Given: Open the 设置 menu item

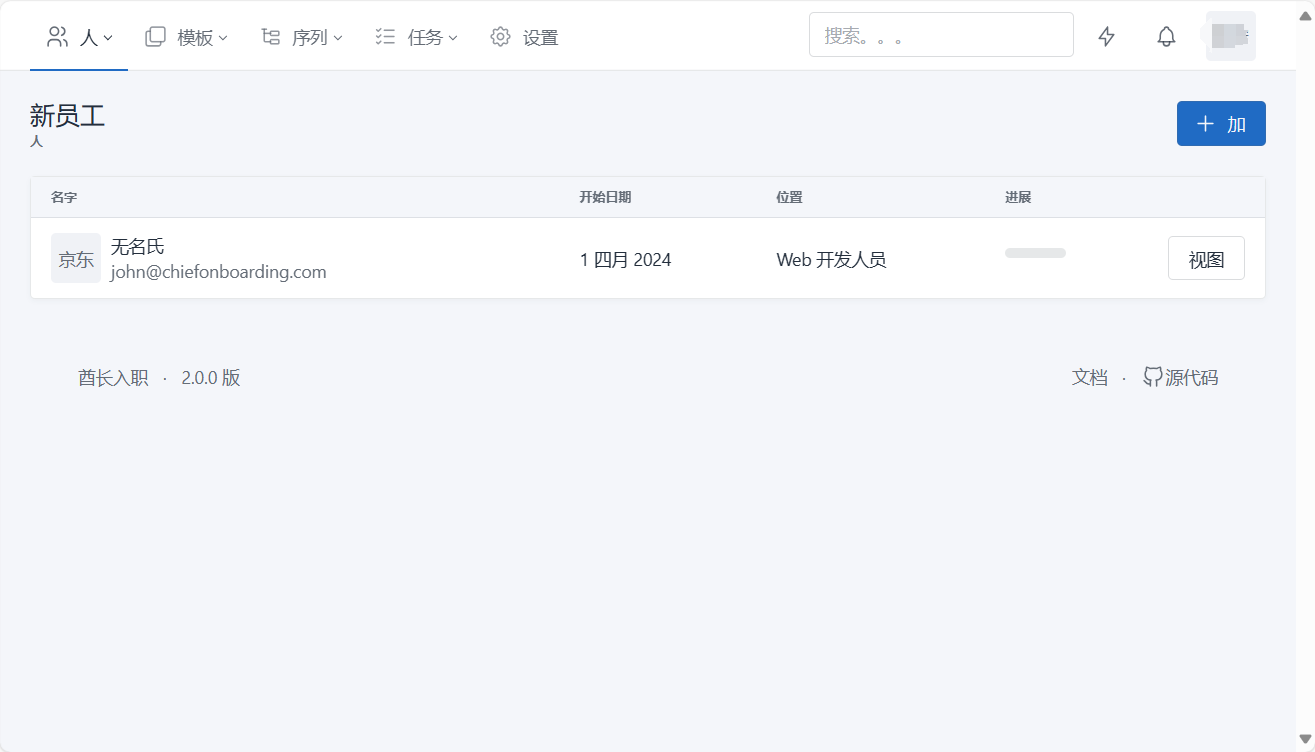Looking at the screenshot, I should [x=540, y=38].
